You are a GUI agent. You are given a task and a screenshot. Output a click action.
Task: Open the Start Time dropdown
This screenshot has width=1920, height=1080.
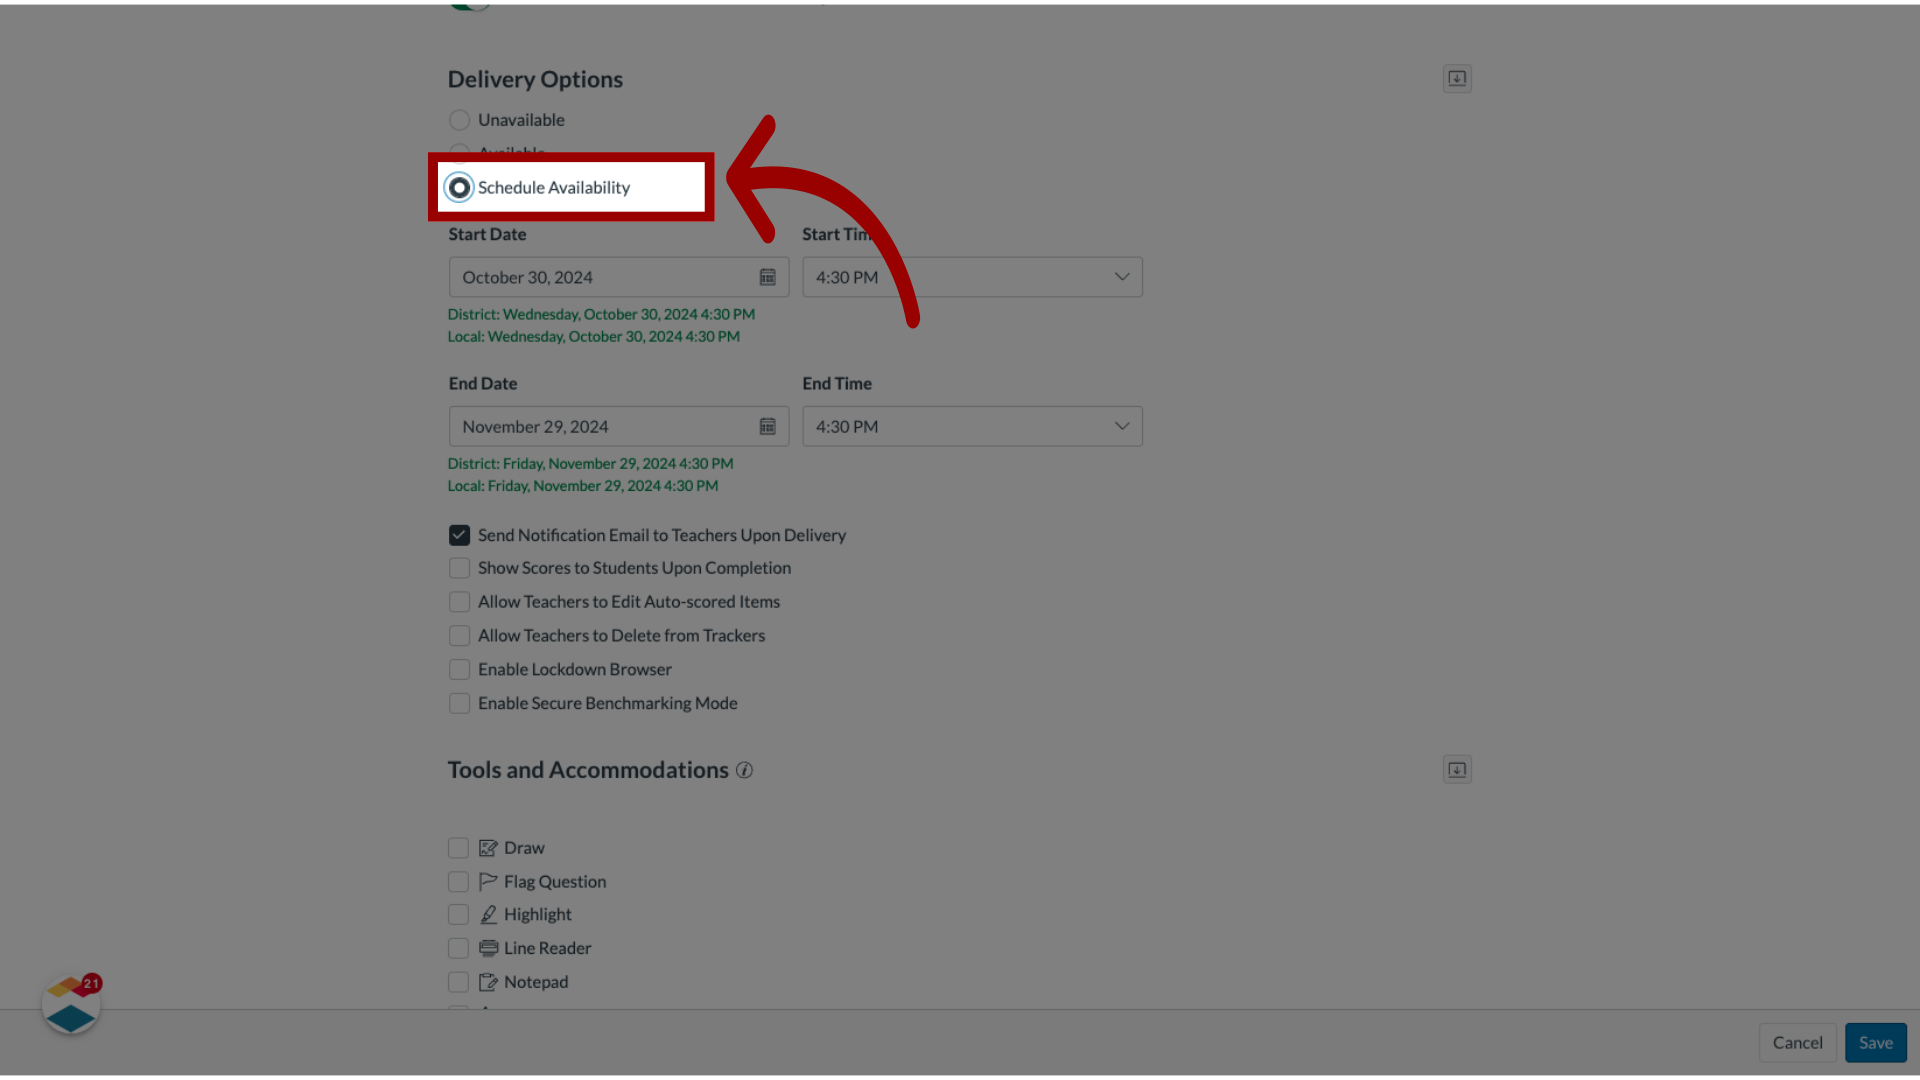(1122, 277)
